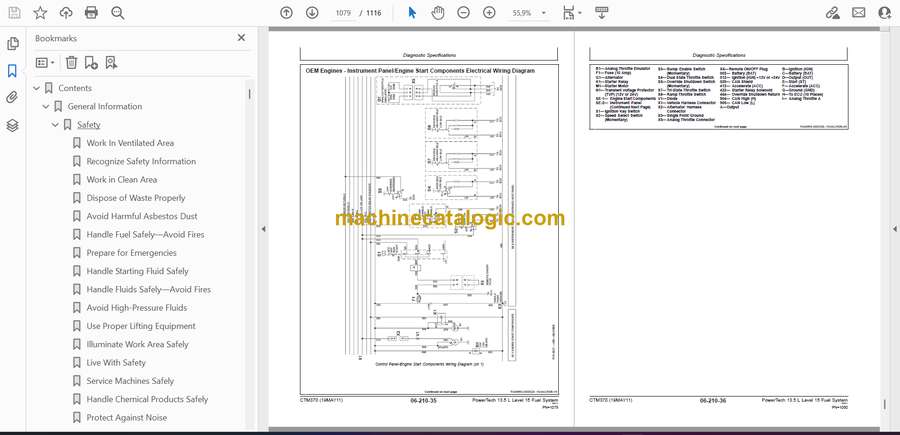Collapse left navigation pane arrow
Screen dimensions: 900x435
(263, 229)
